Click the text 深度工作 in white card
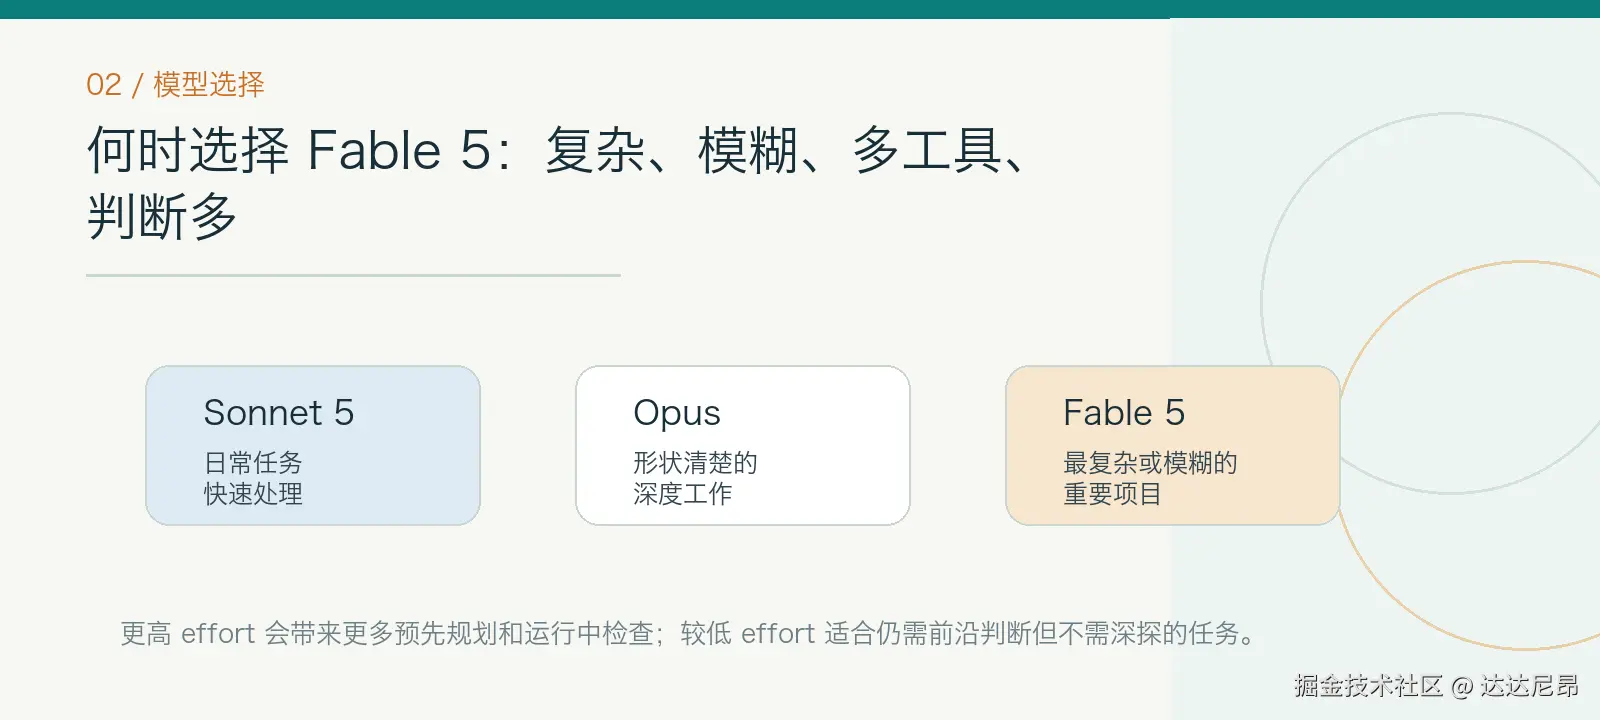 tap(683, 493)
